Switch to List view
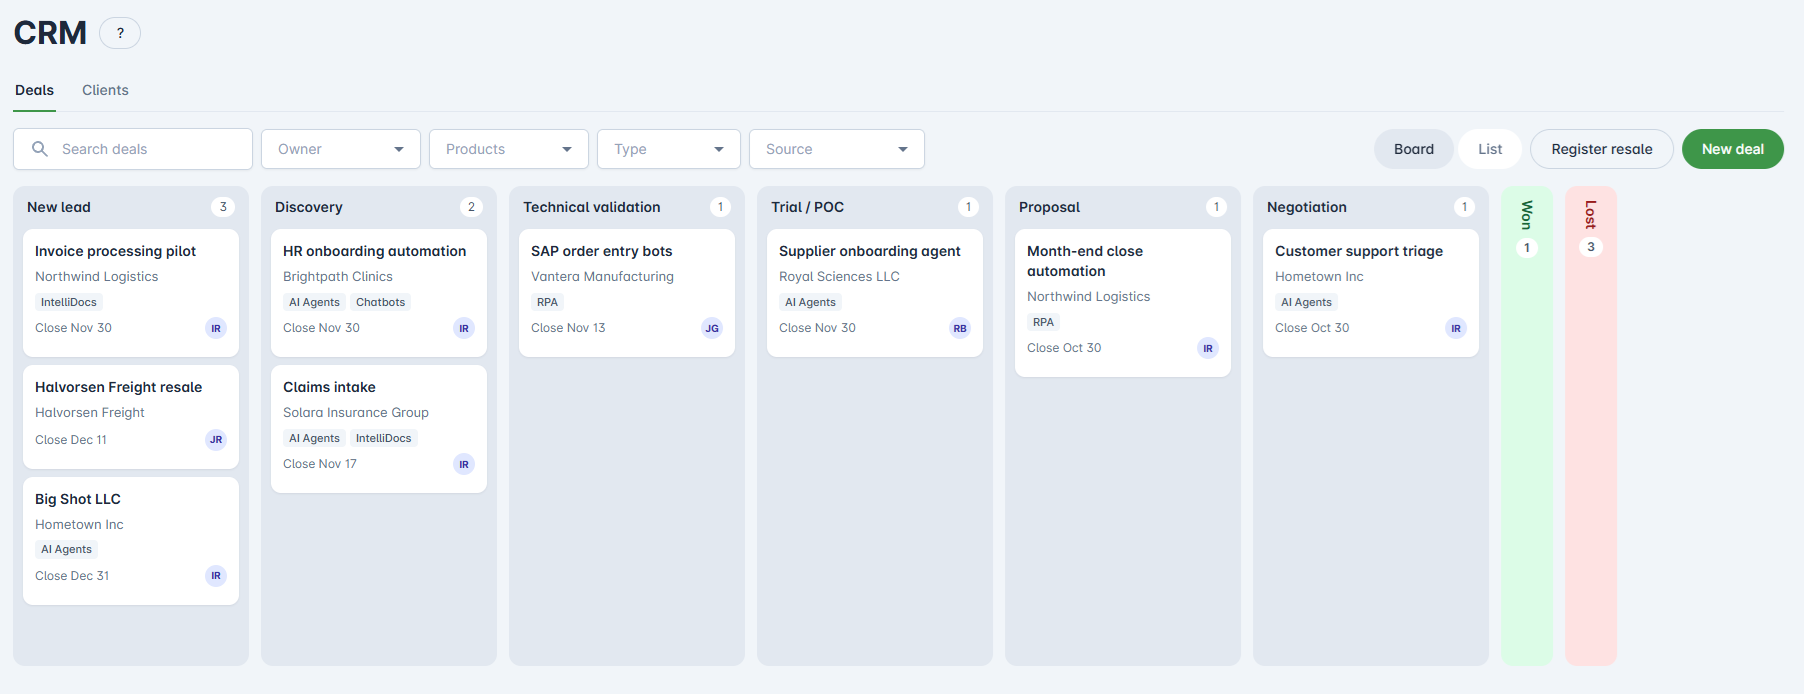Viewport: 1804px width, 694px height. coord(1490,149)
